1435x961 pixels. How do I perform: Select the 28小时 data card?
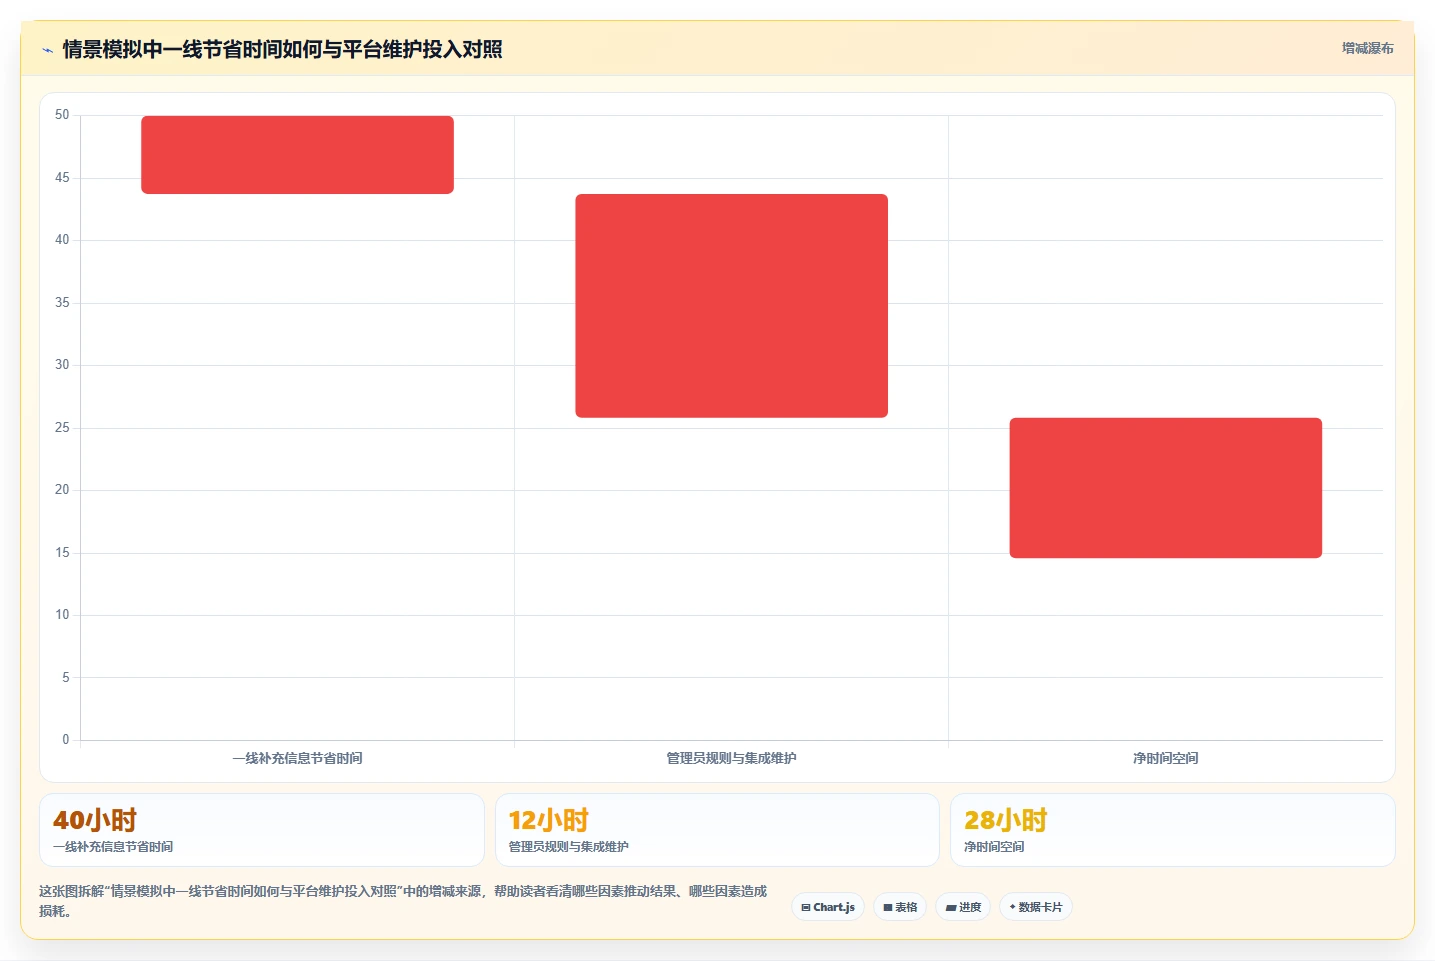click(x=1172, y=830)
